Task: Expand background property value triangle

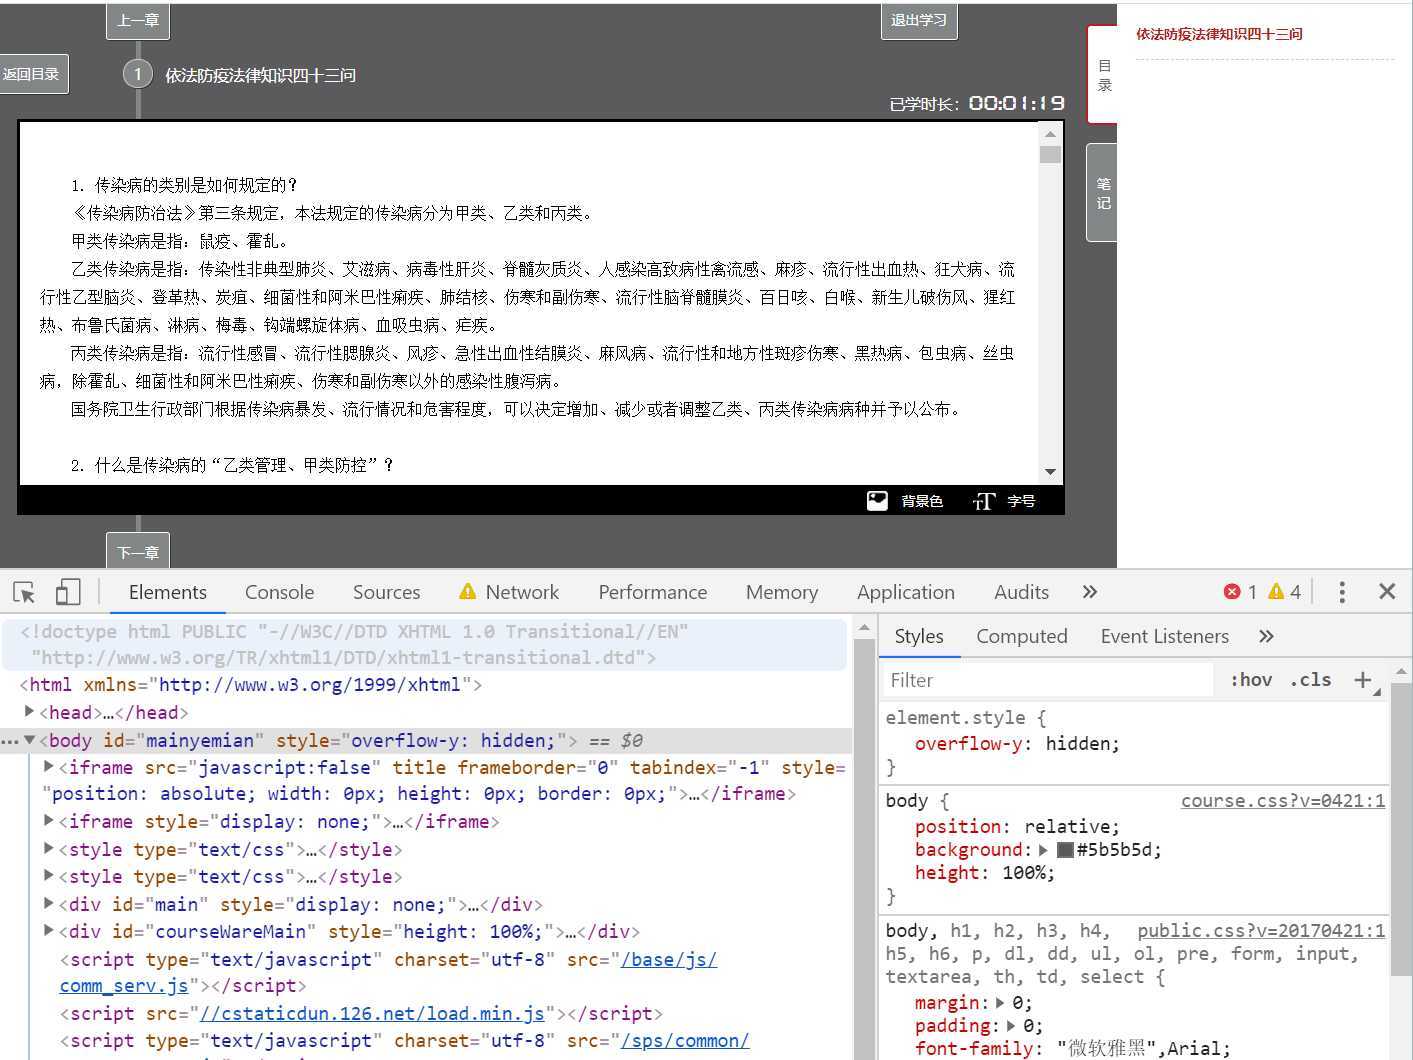Action: point(1043,850)
